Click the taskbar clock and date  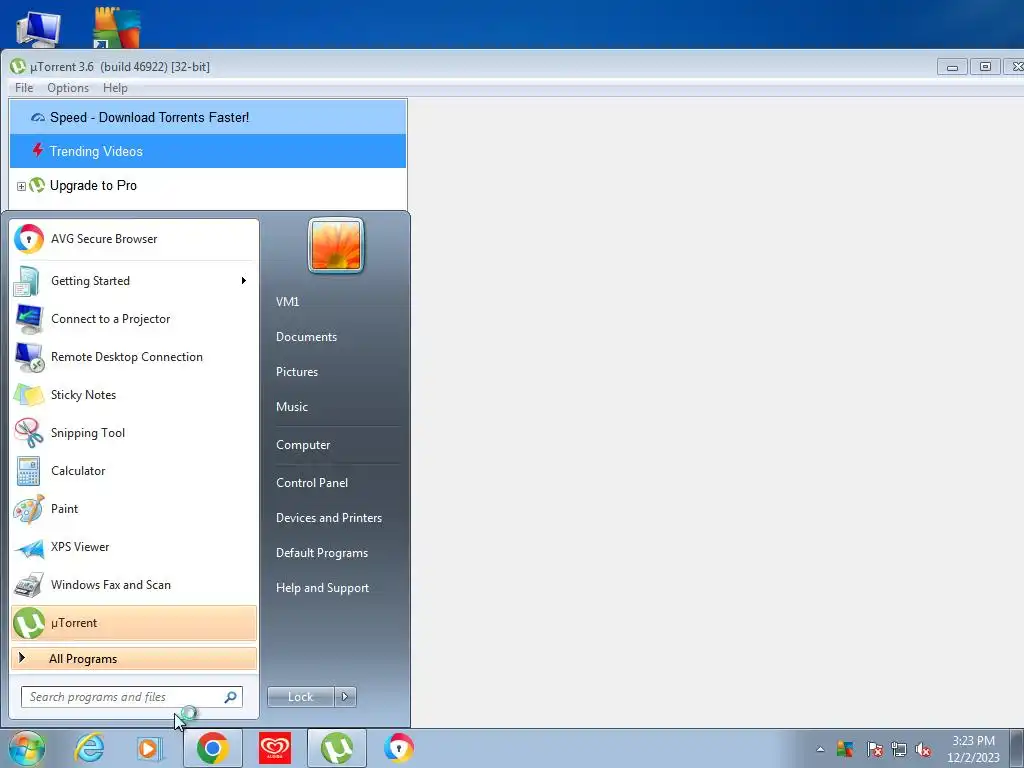coord(973,749)
